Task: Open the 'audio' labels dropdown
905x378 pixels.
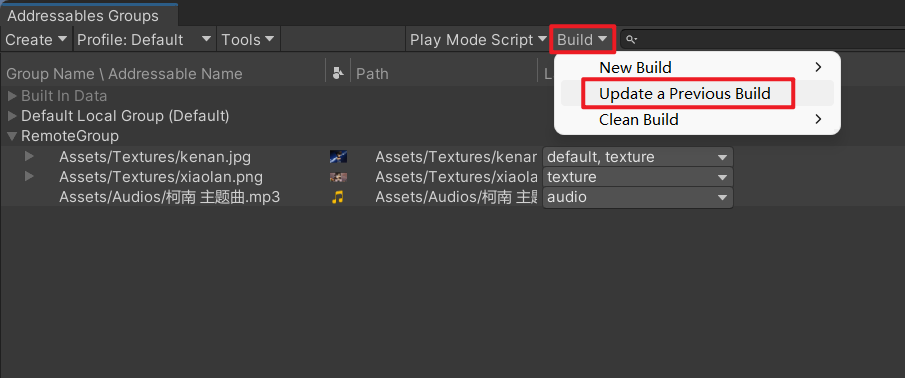Action: pyautogui.click(x=638, y=197)
